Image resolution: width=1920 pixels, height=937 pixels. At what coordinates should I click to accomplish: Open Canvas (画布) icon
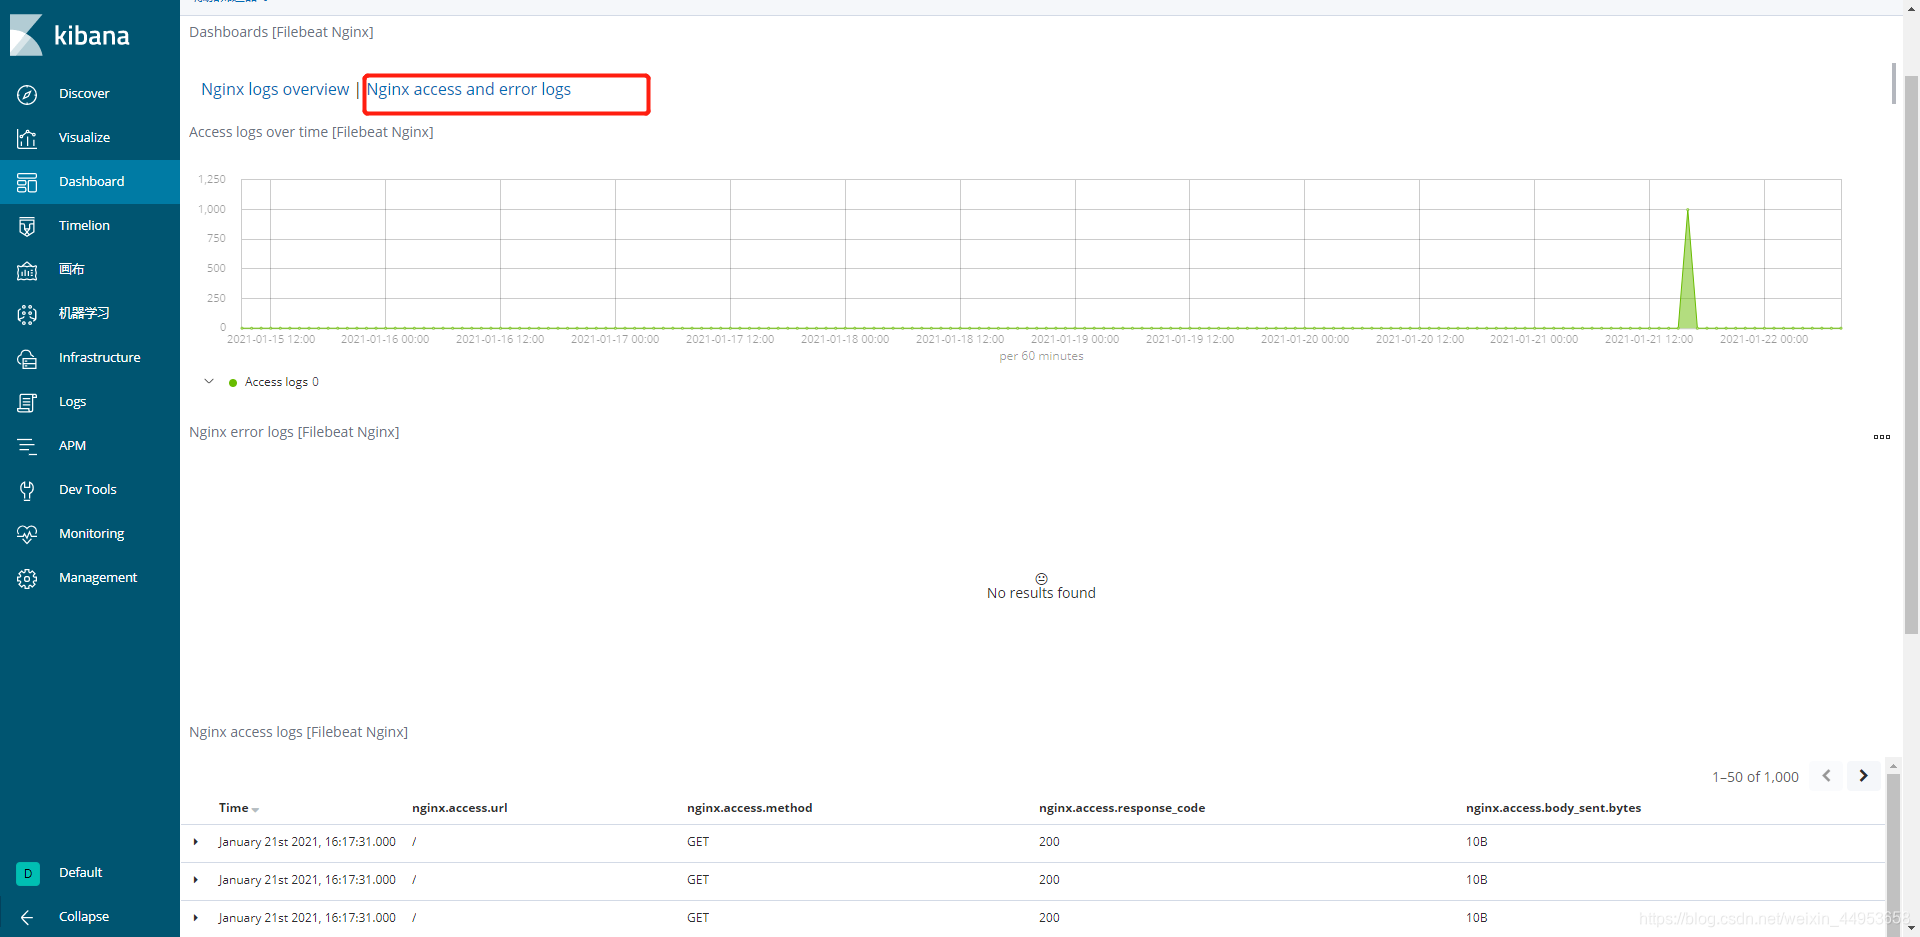27,270
